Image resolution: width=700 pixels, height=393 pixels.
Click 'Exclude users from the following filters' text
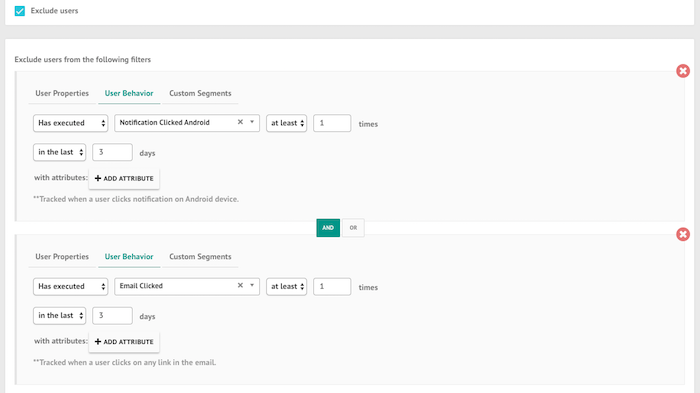point(83,59)
